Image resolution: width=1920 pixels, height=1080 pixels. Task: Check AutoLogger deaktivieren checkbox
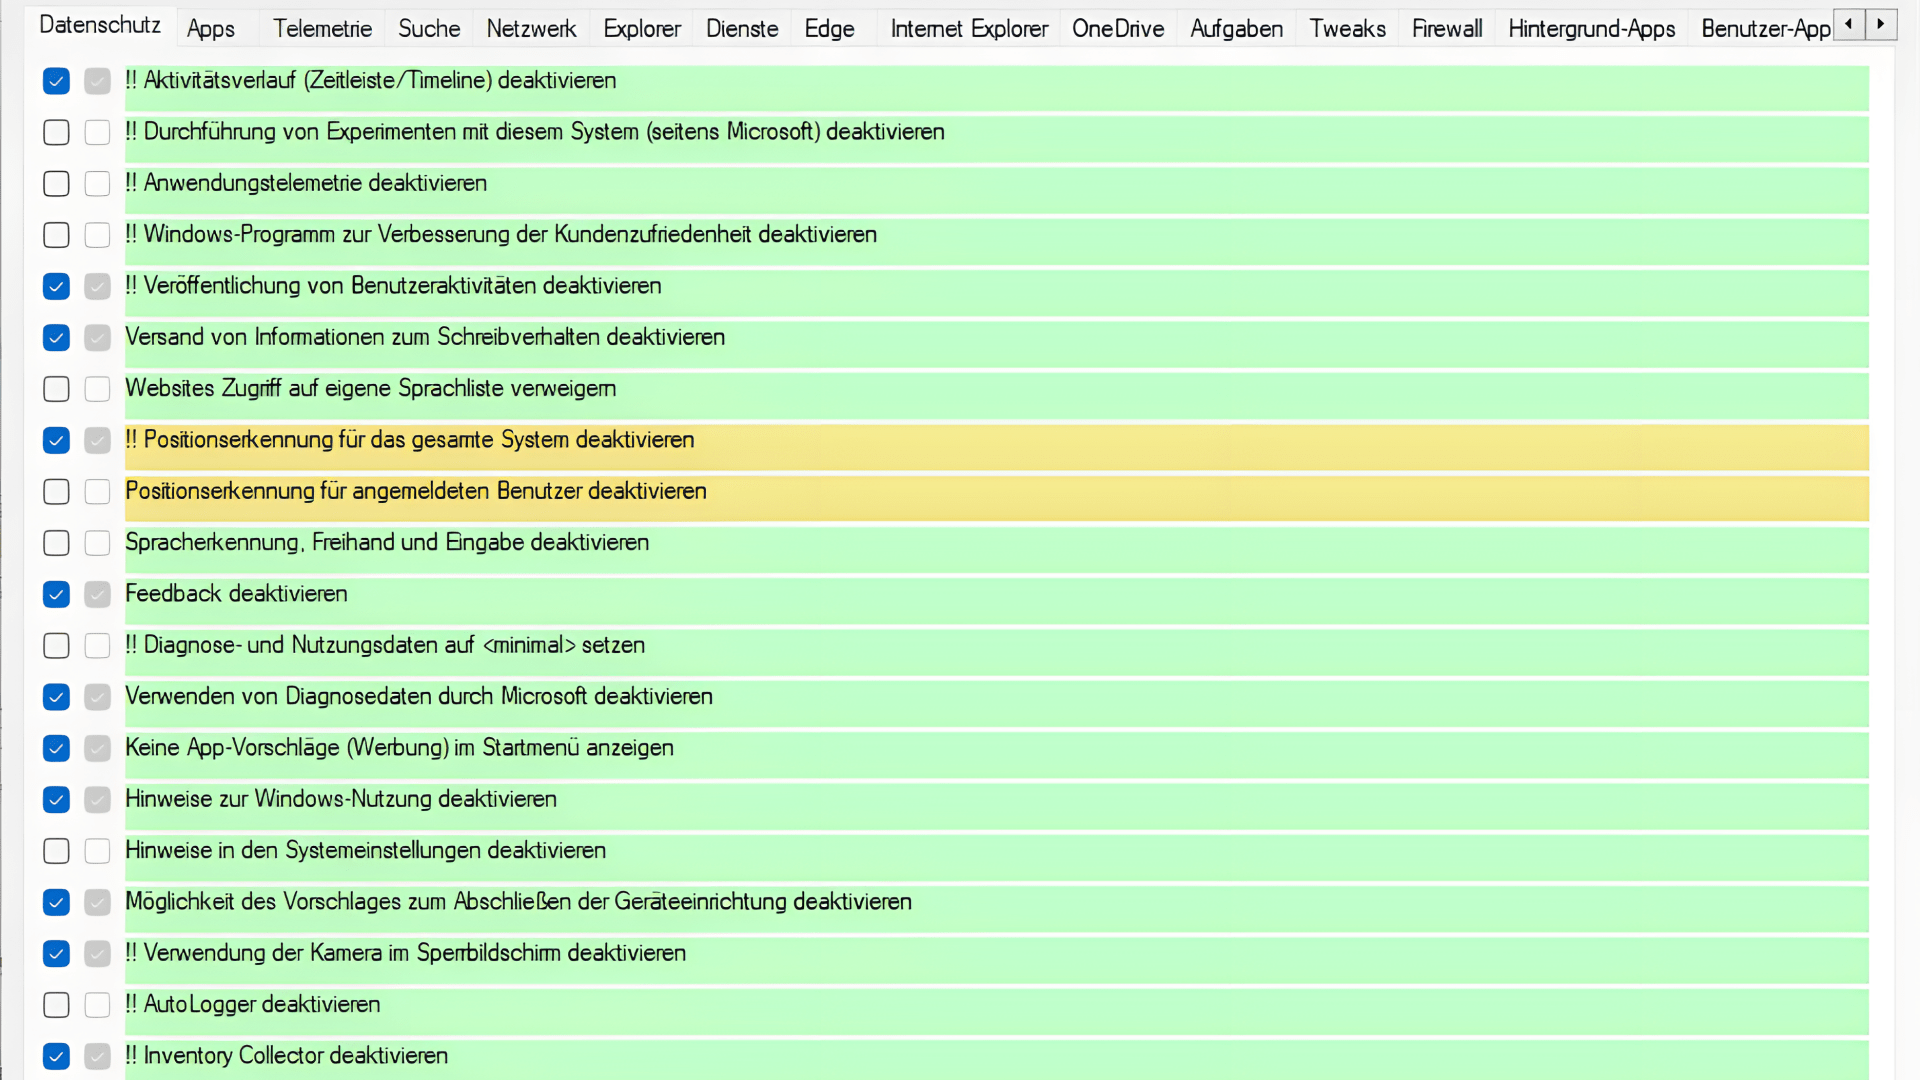point(56,1005)
